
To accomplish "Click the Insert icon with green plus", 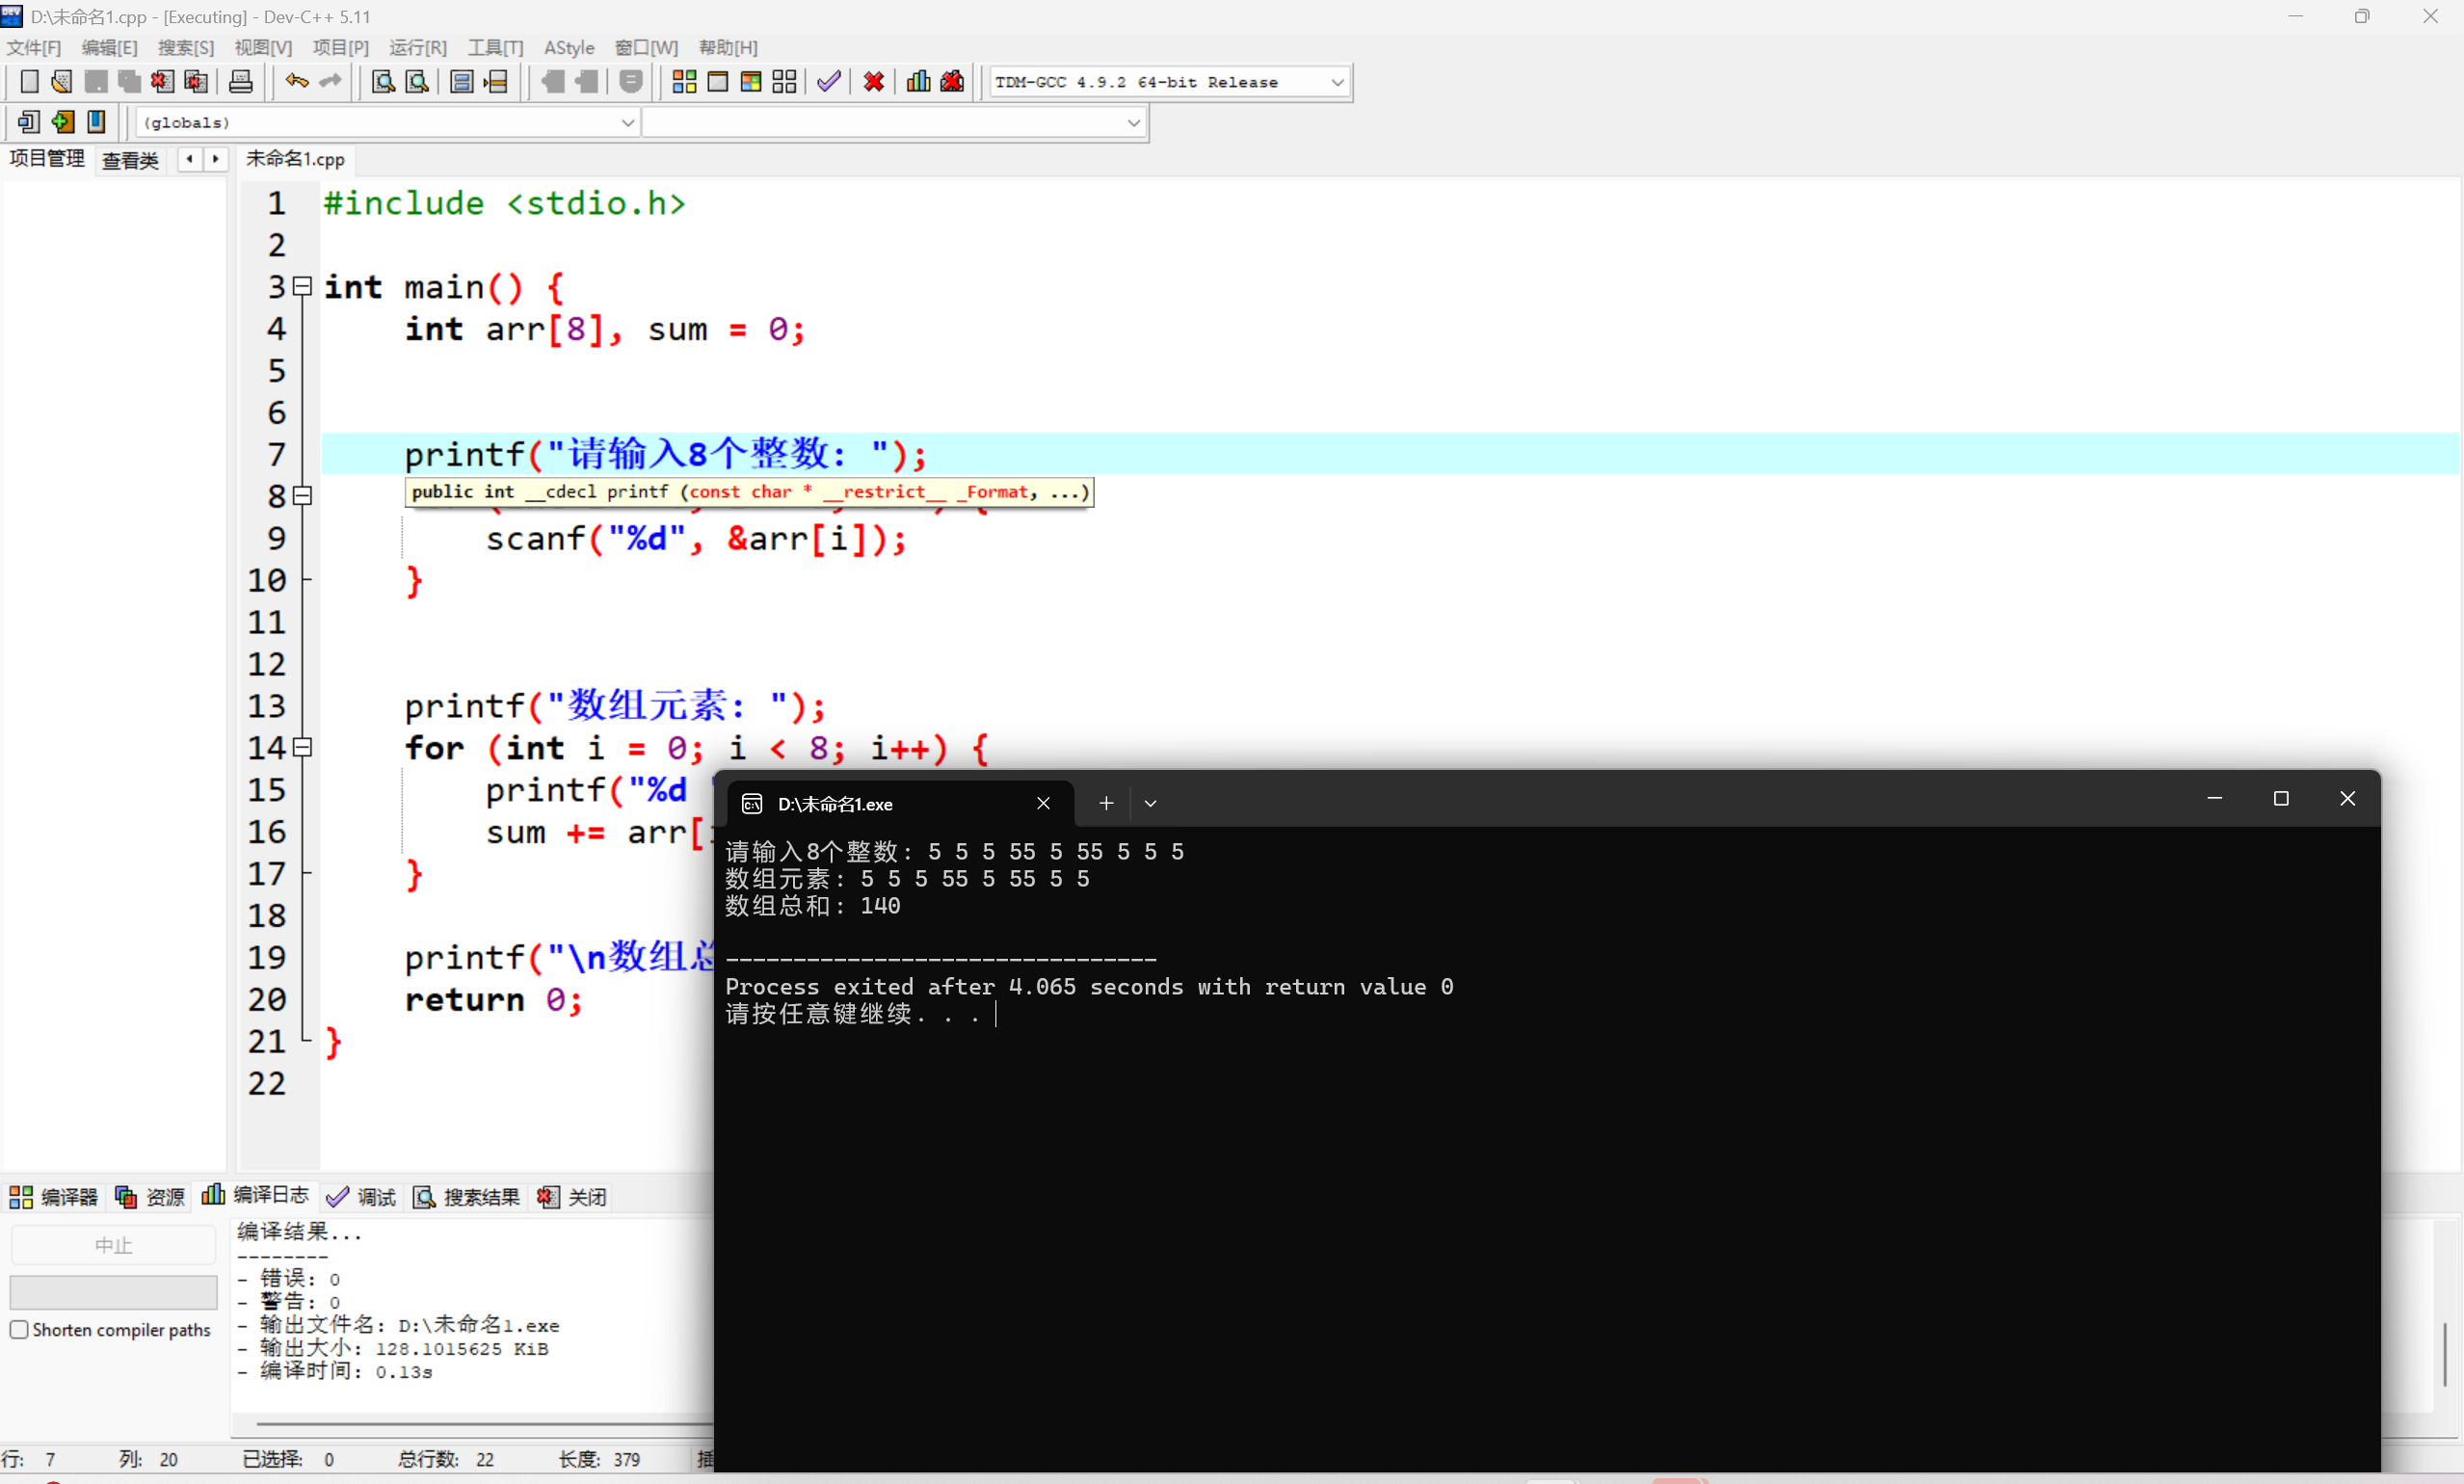I will pyautogui.click(x=62, y=122).
